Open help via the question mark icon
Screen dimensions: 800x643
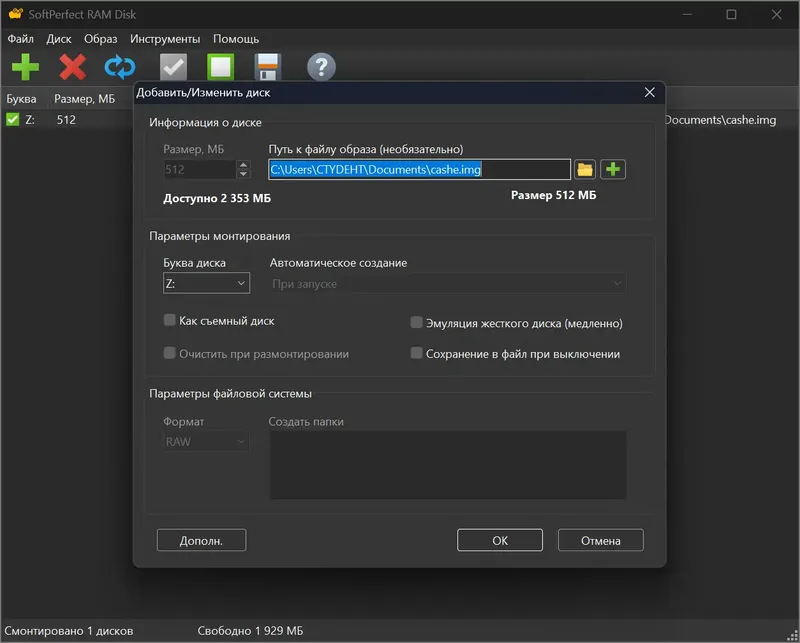point(321,67)
